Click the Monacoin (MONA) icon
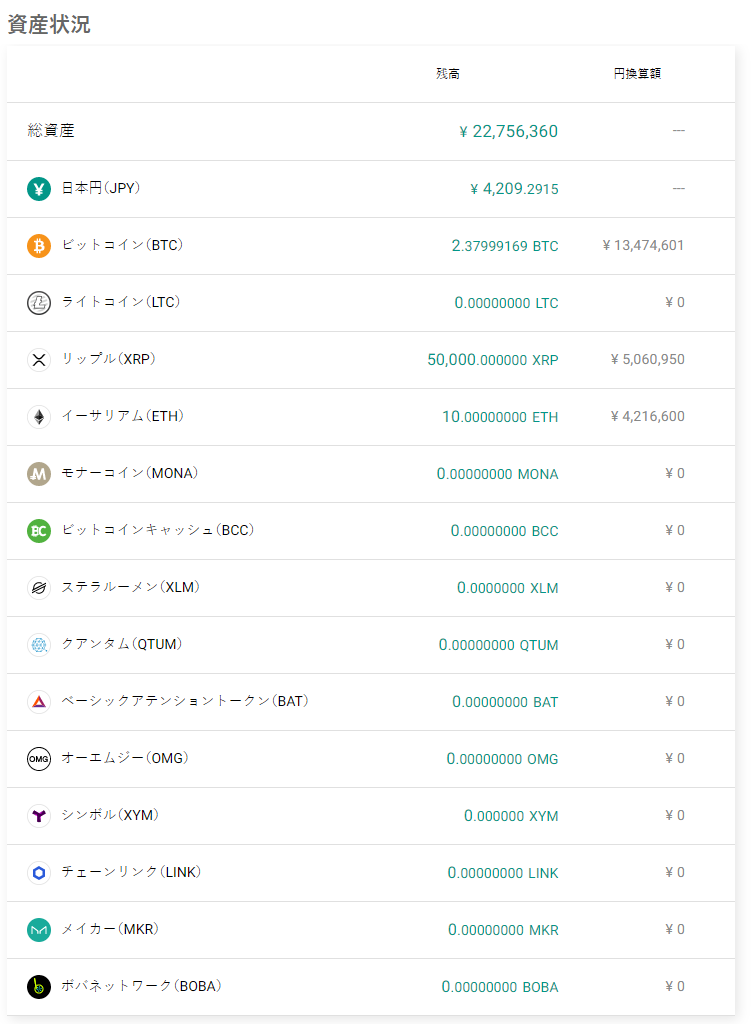This screenshot has height=1024, width=753. tap(39, 474)
